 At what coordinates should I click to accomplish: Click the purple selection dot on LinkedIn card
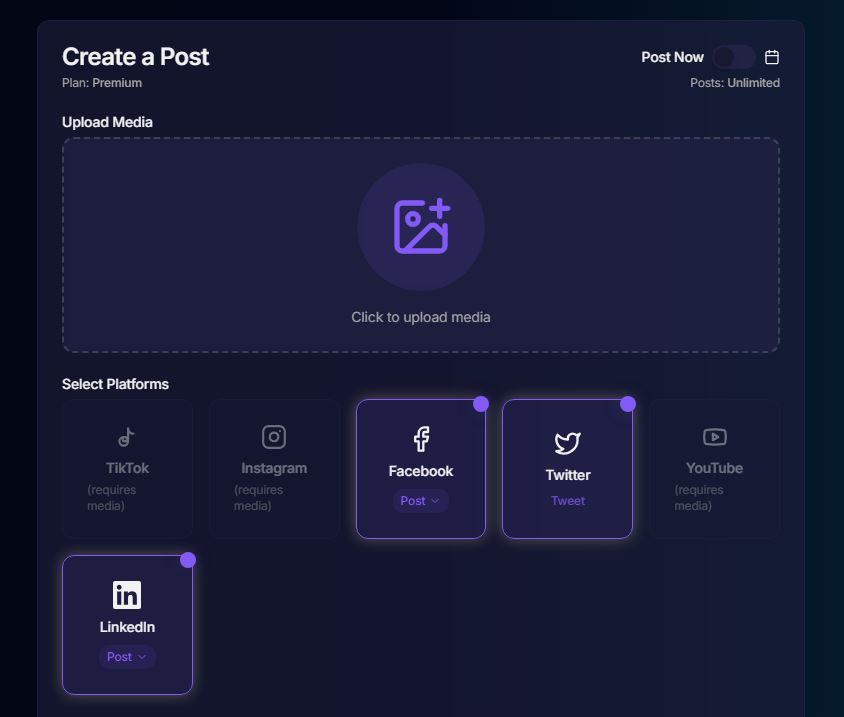pyautogui.click(x=187, y=561)
